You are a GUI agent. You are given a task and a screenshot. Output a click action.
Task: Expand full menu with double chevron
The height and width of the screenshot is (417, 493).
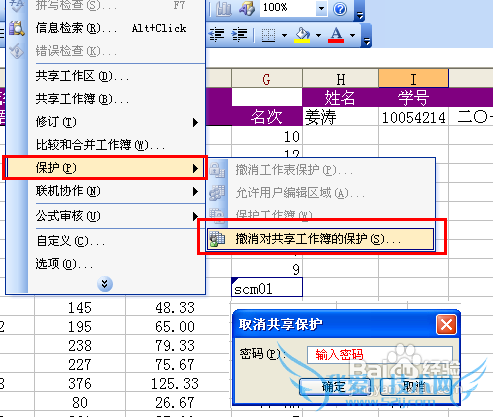(x=105, y=284)
